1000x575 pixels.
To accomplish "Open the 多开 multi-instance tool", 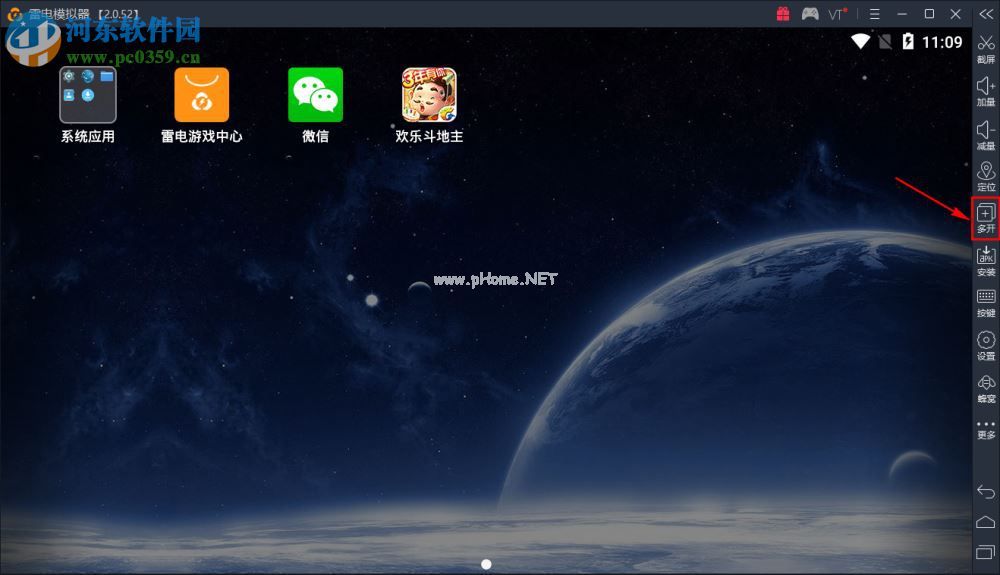I will (986, 219).
